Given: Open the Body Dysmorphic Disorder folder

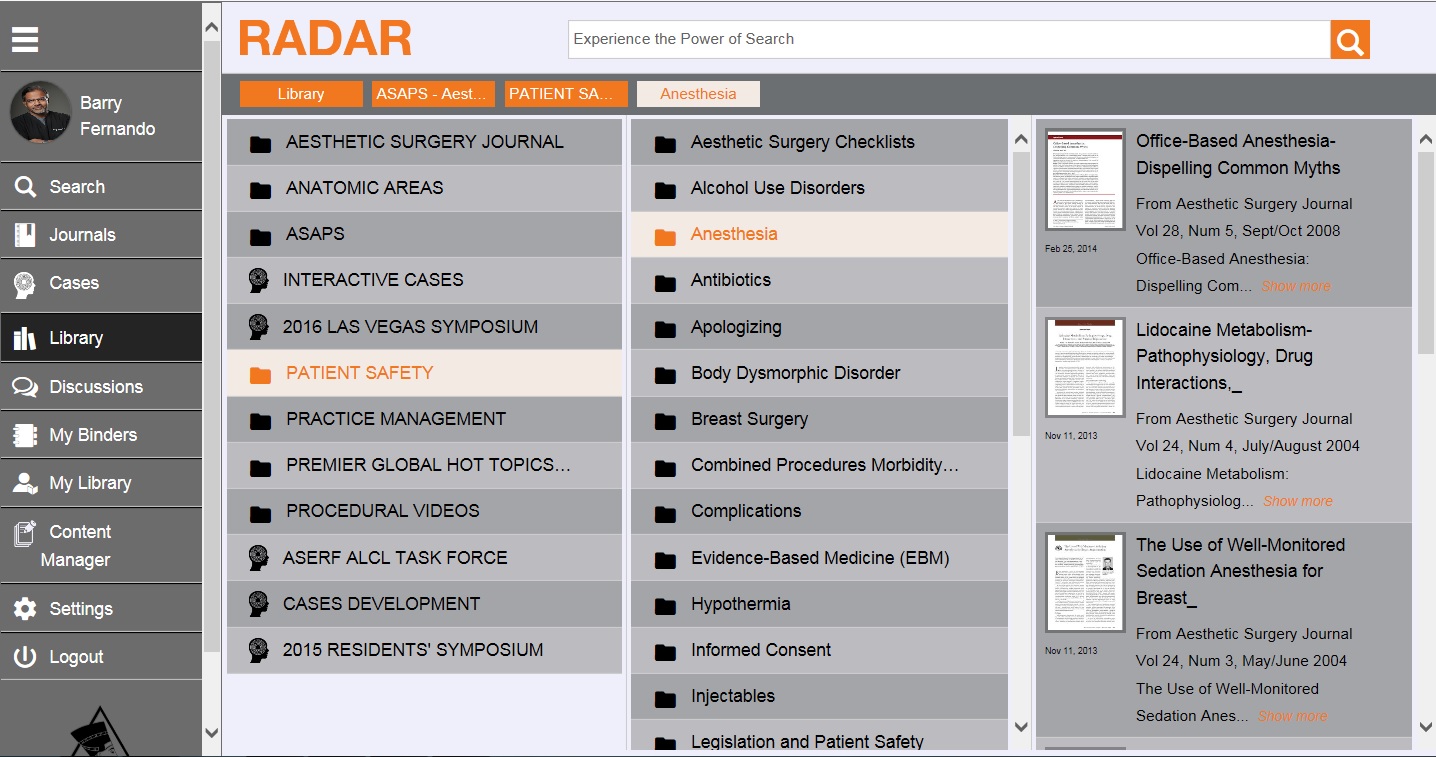Looking at the screenshot, I should pos(819,373).
